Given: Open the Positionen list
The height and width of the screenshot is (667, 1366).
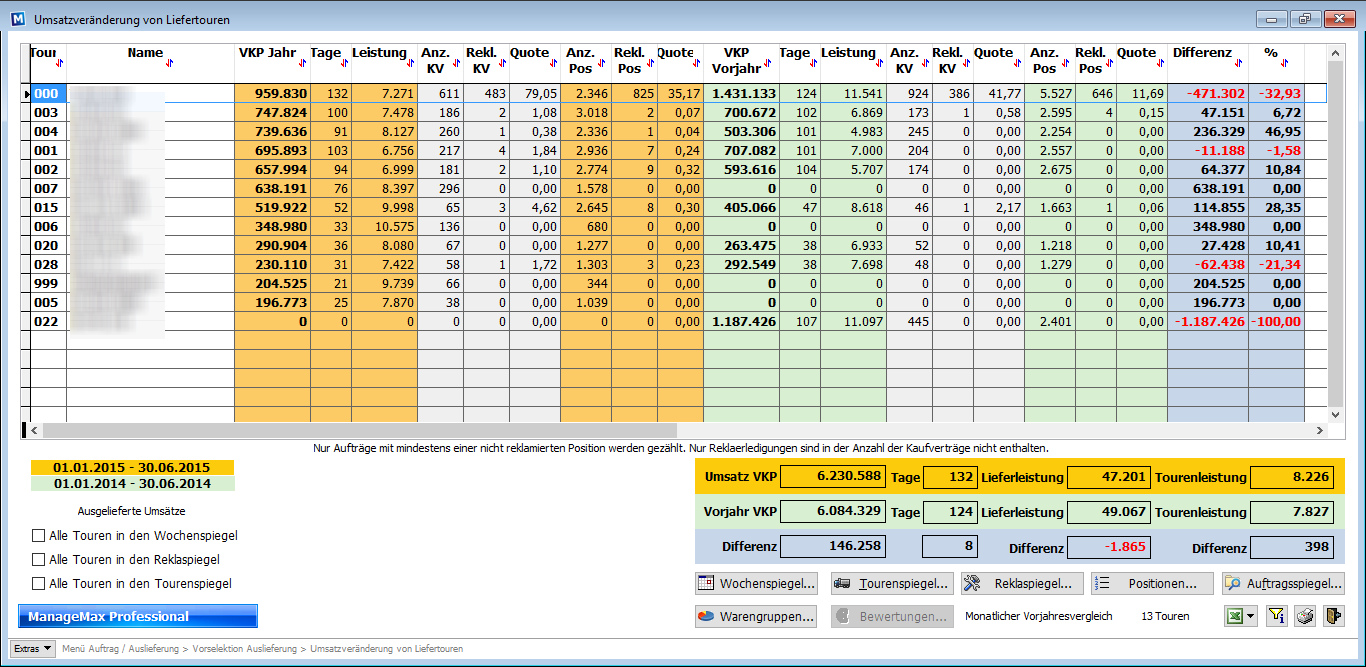Looking at the screenshot, I should click(x=1152, y=584).
